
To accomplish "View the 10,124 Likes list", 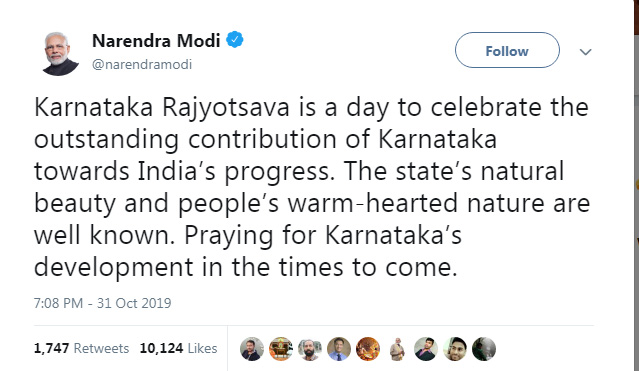I will [178, 349].
